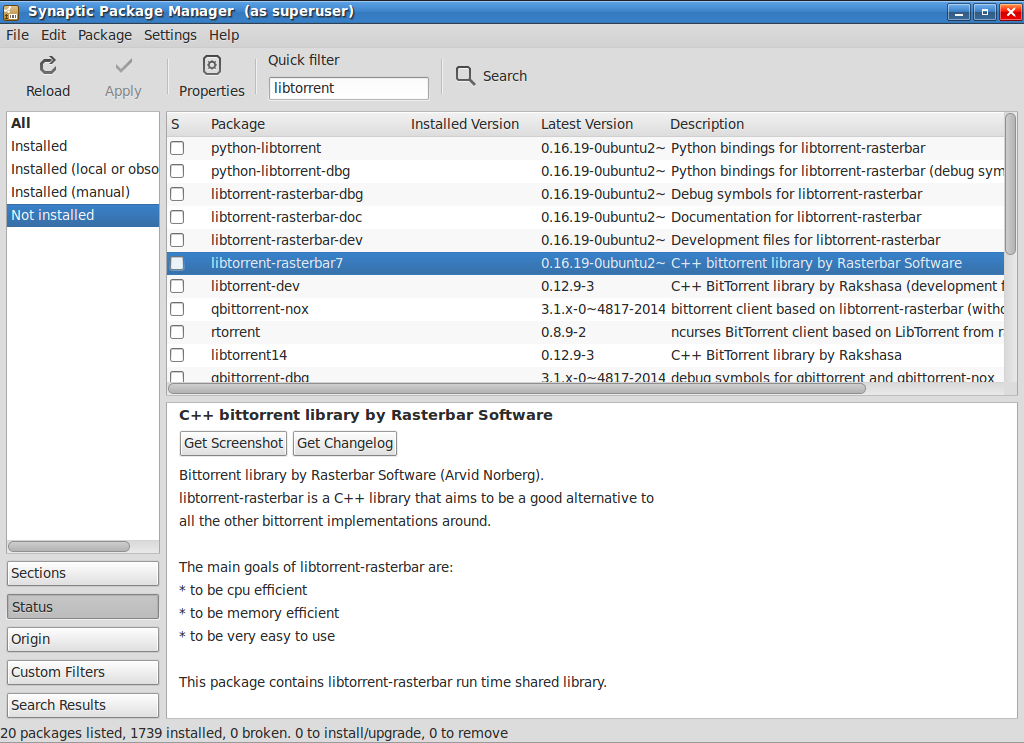This screenshot has width=1024, height=743.
Task: Mark checkbox for rtorrent
Action: pos(177,332)
